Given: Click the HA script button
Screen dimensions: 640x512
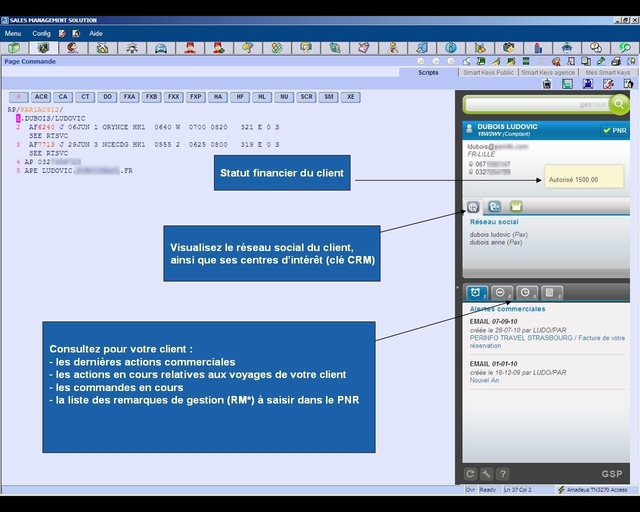Looking at the screenshot, I should (x=218, y=97).
